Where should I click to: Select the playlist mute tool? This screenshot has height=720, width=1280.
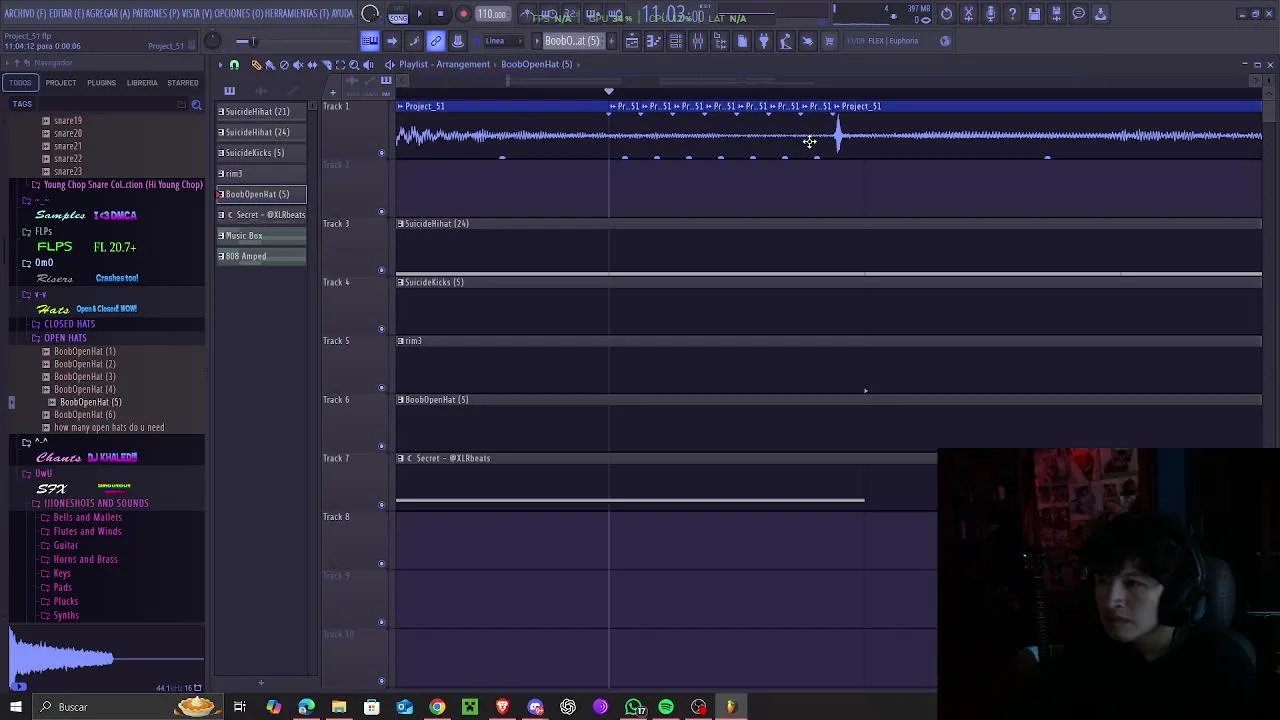click(298, 65)
